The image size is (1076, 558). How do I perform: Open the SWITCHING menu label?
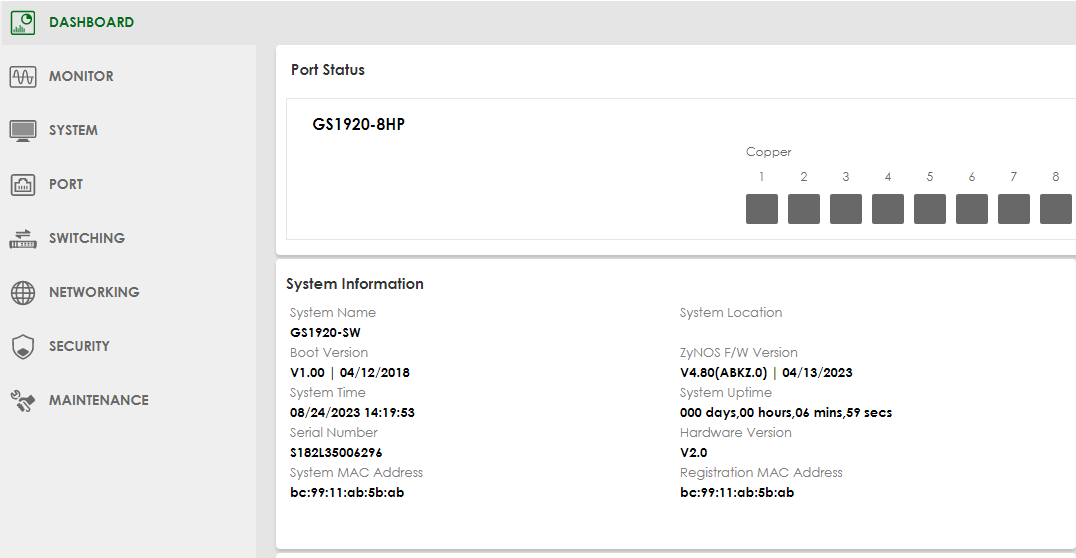tap(86, 238)
